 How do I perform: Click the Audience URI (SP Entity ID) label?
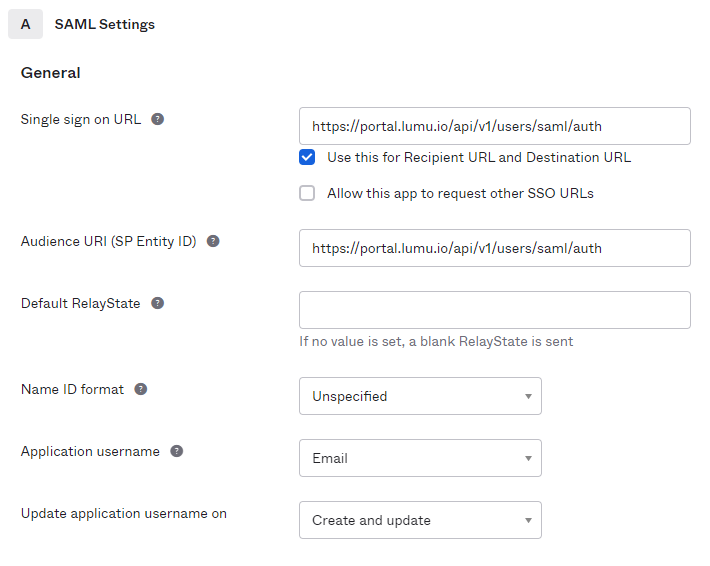pyautogui.click(x=108, y=241)
